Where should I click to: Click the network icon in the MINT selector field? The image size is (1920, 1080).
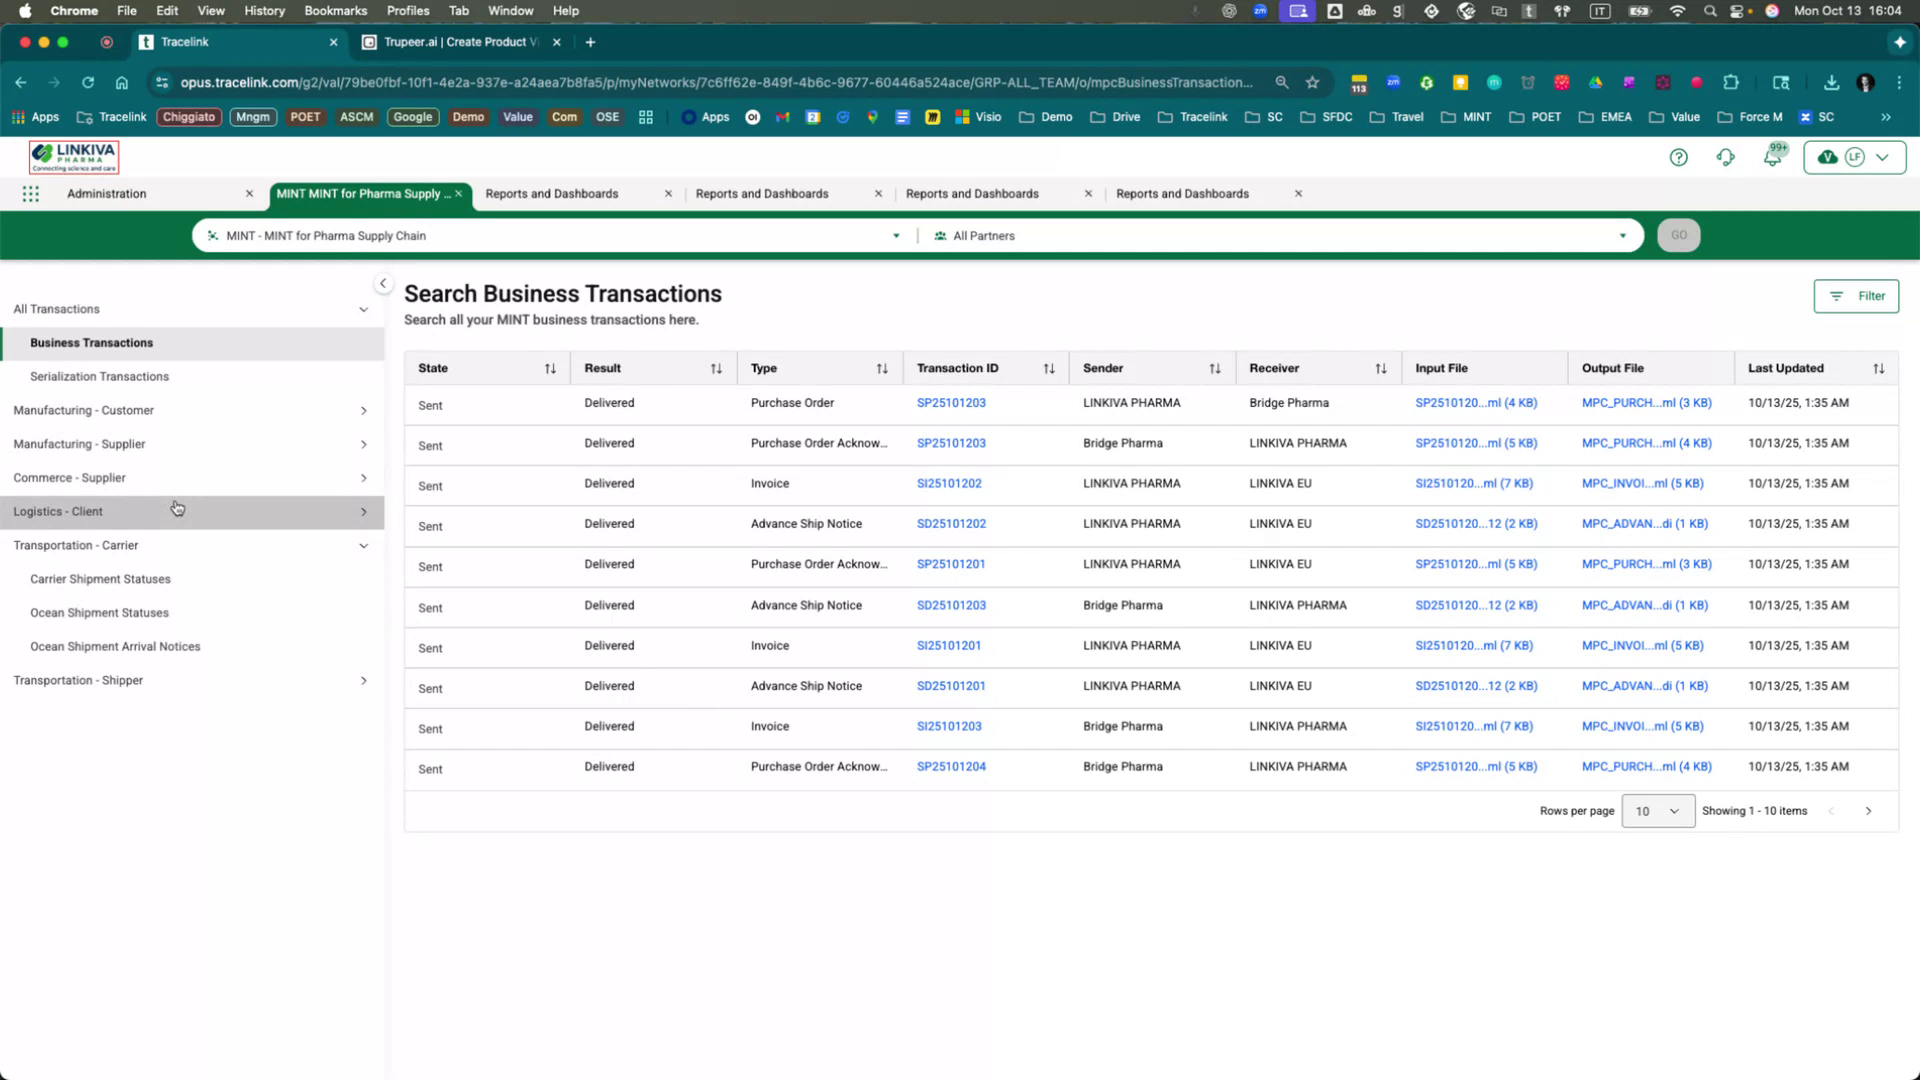212,235
